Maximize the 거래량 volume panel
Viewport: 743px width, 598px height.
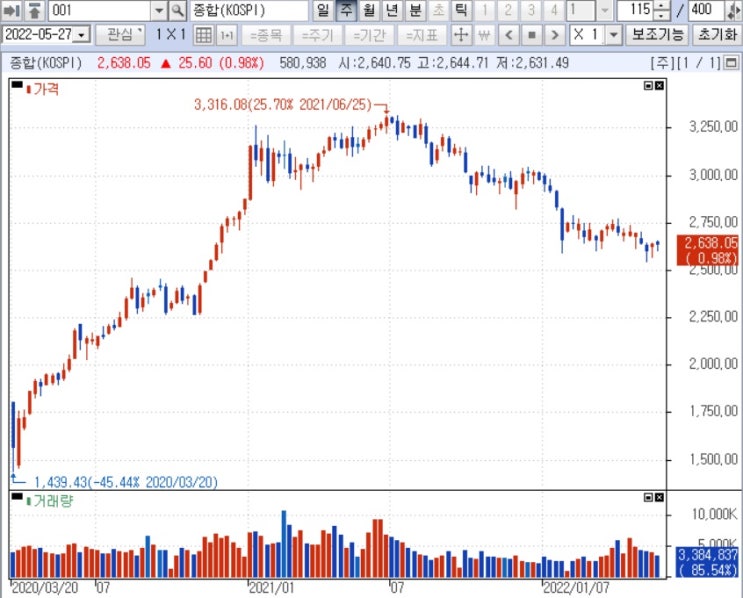649,497
